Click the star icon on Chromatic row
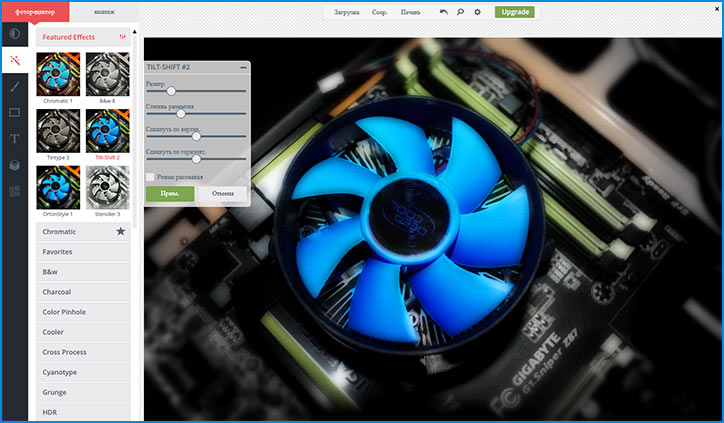Screen dimensions: 724x423 point(121,232)
